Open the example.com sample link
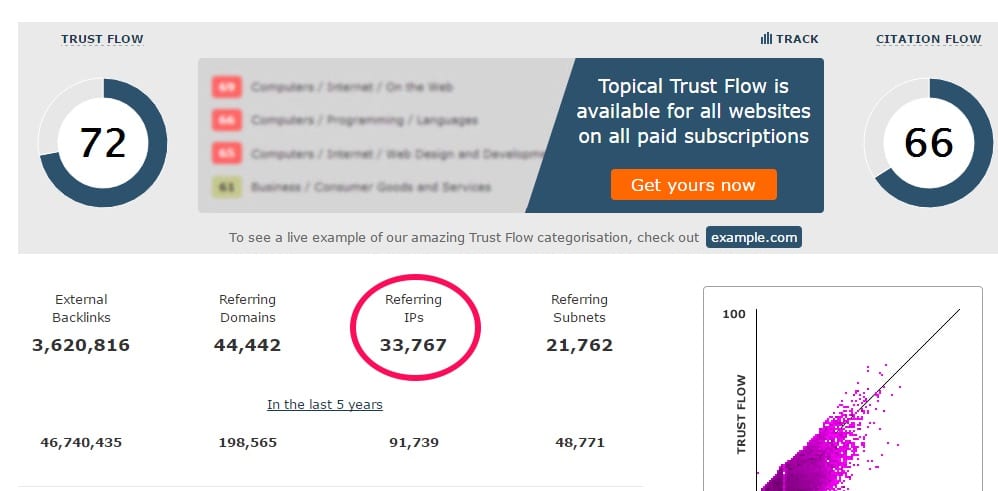This screenshot has width=998, height=491. pos(754,238)
